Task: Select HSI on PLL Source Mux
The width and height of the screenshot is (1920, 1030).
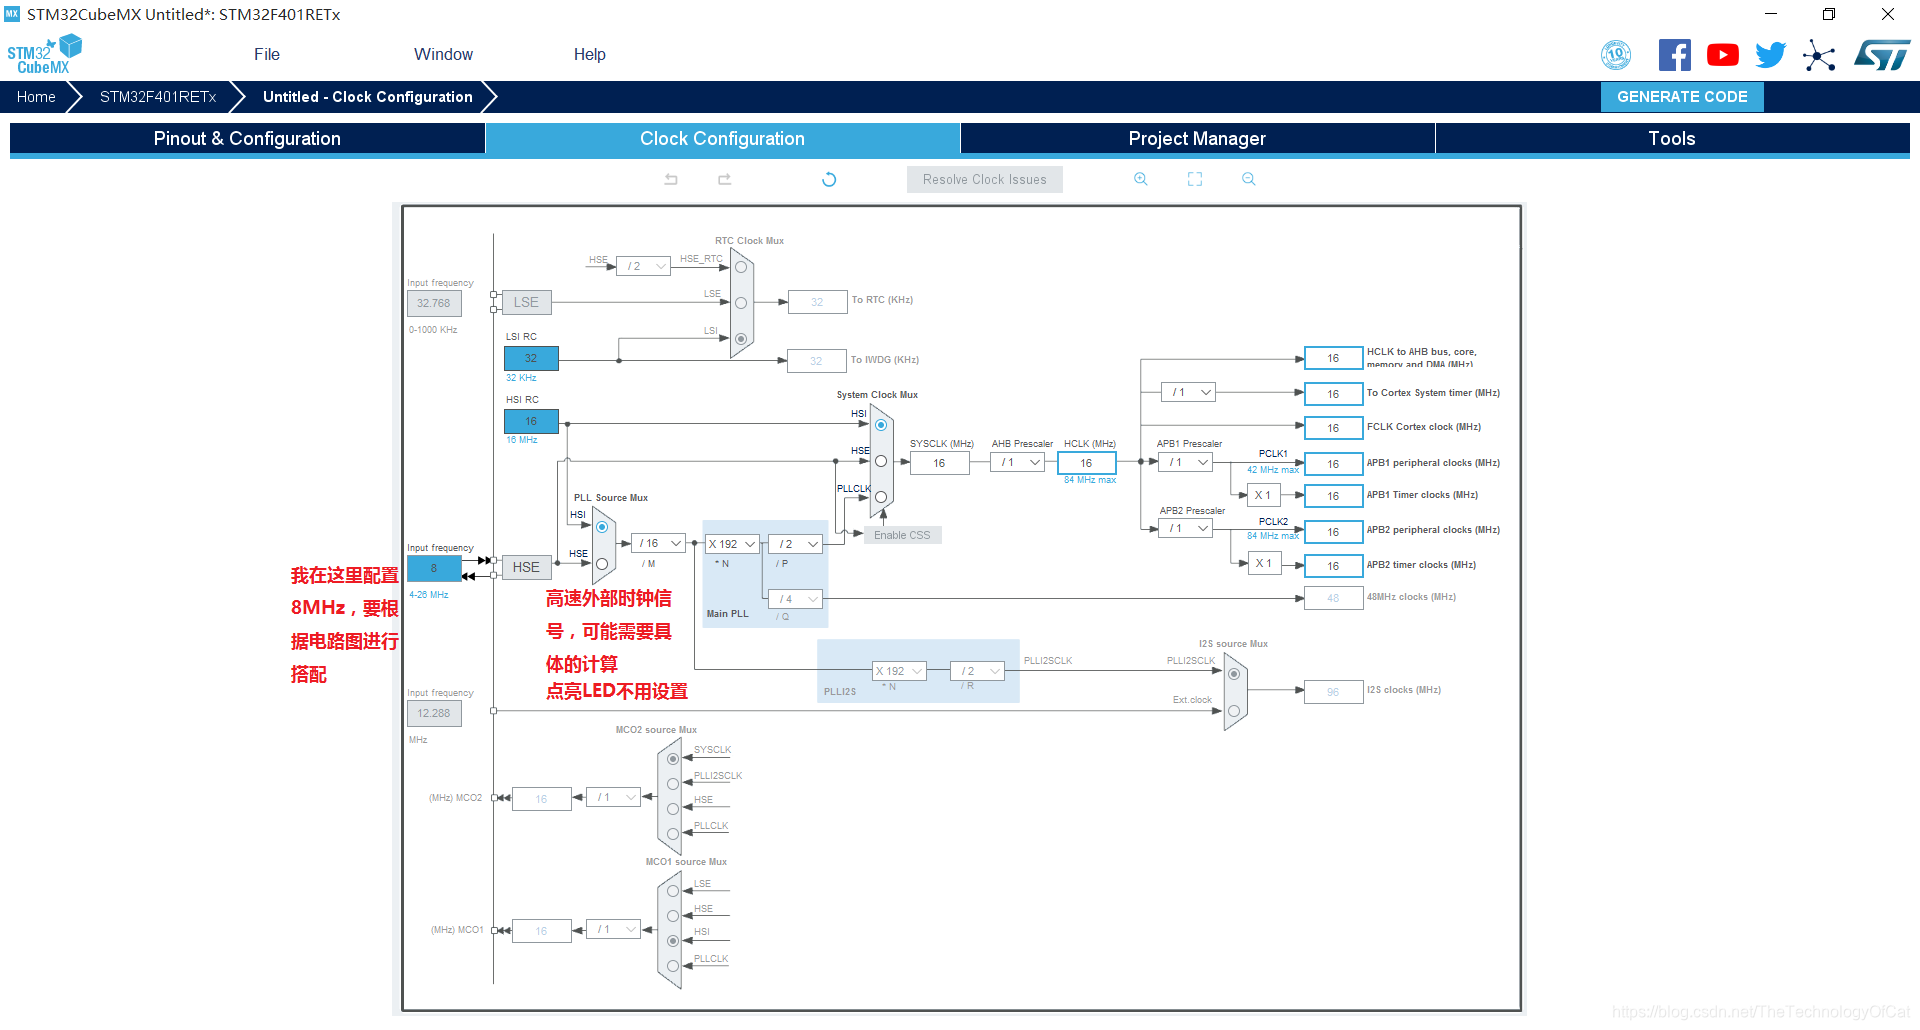Action: click(602, 527)
